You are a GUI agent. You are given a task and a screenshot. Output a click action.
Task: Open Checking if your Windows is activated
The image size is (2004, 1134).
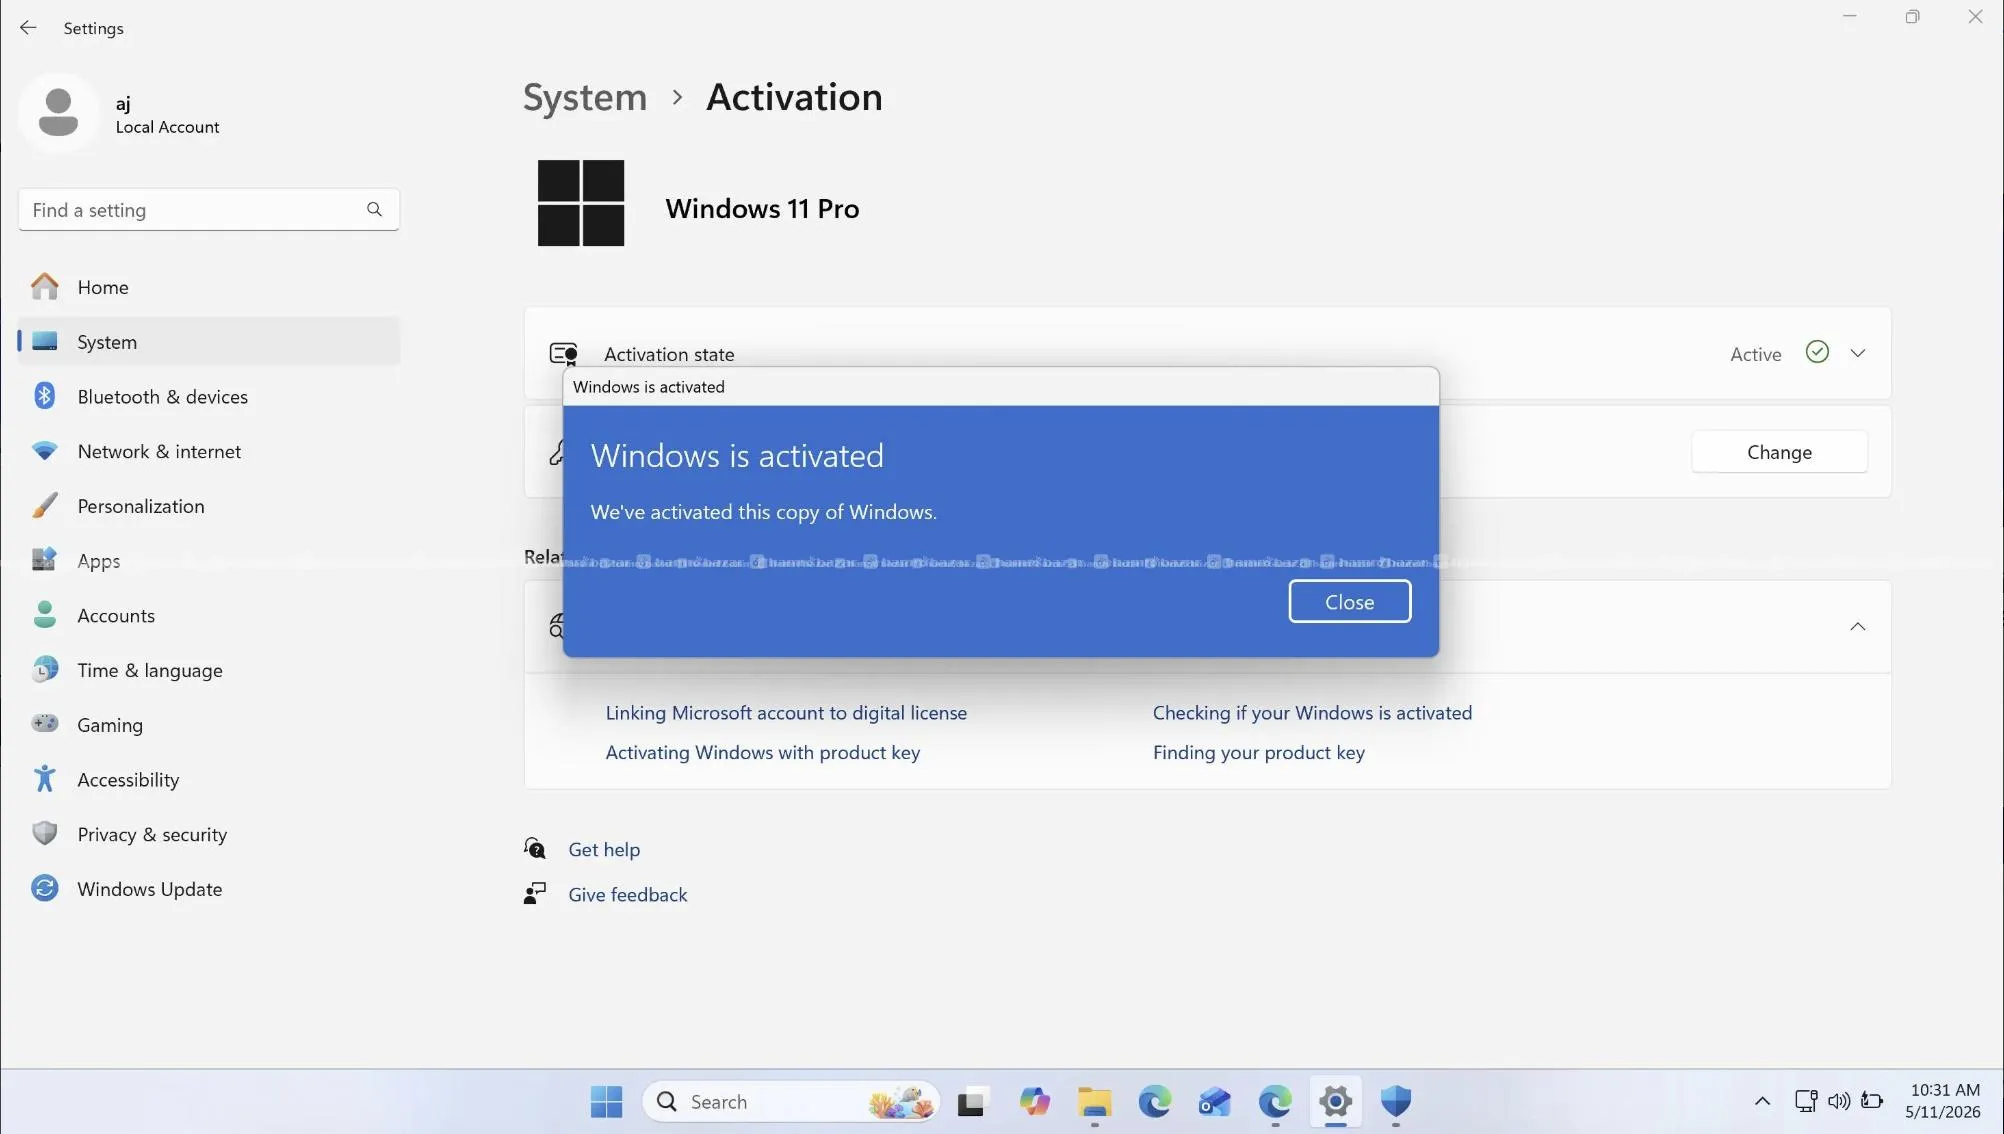pos(1312,713)
